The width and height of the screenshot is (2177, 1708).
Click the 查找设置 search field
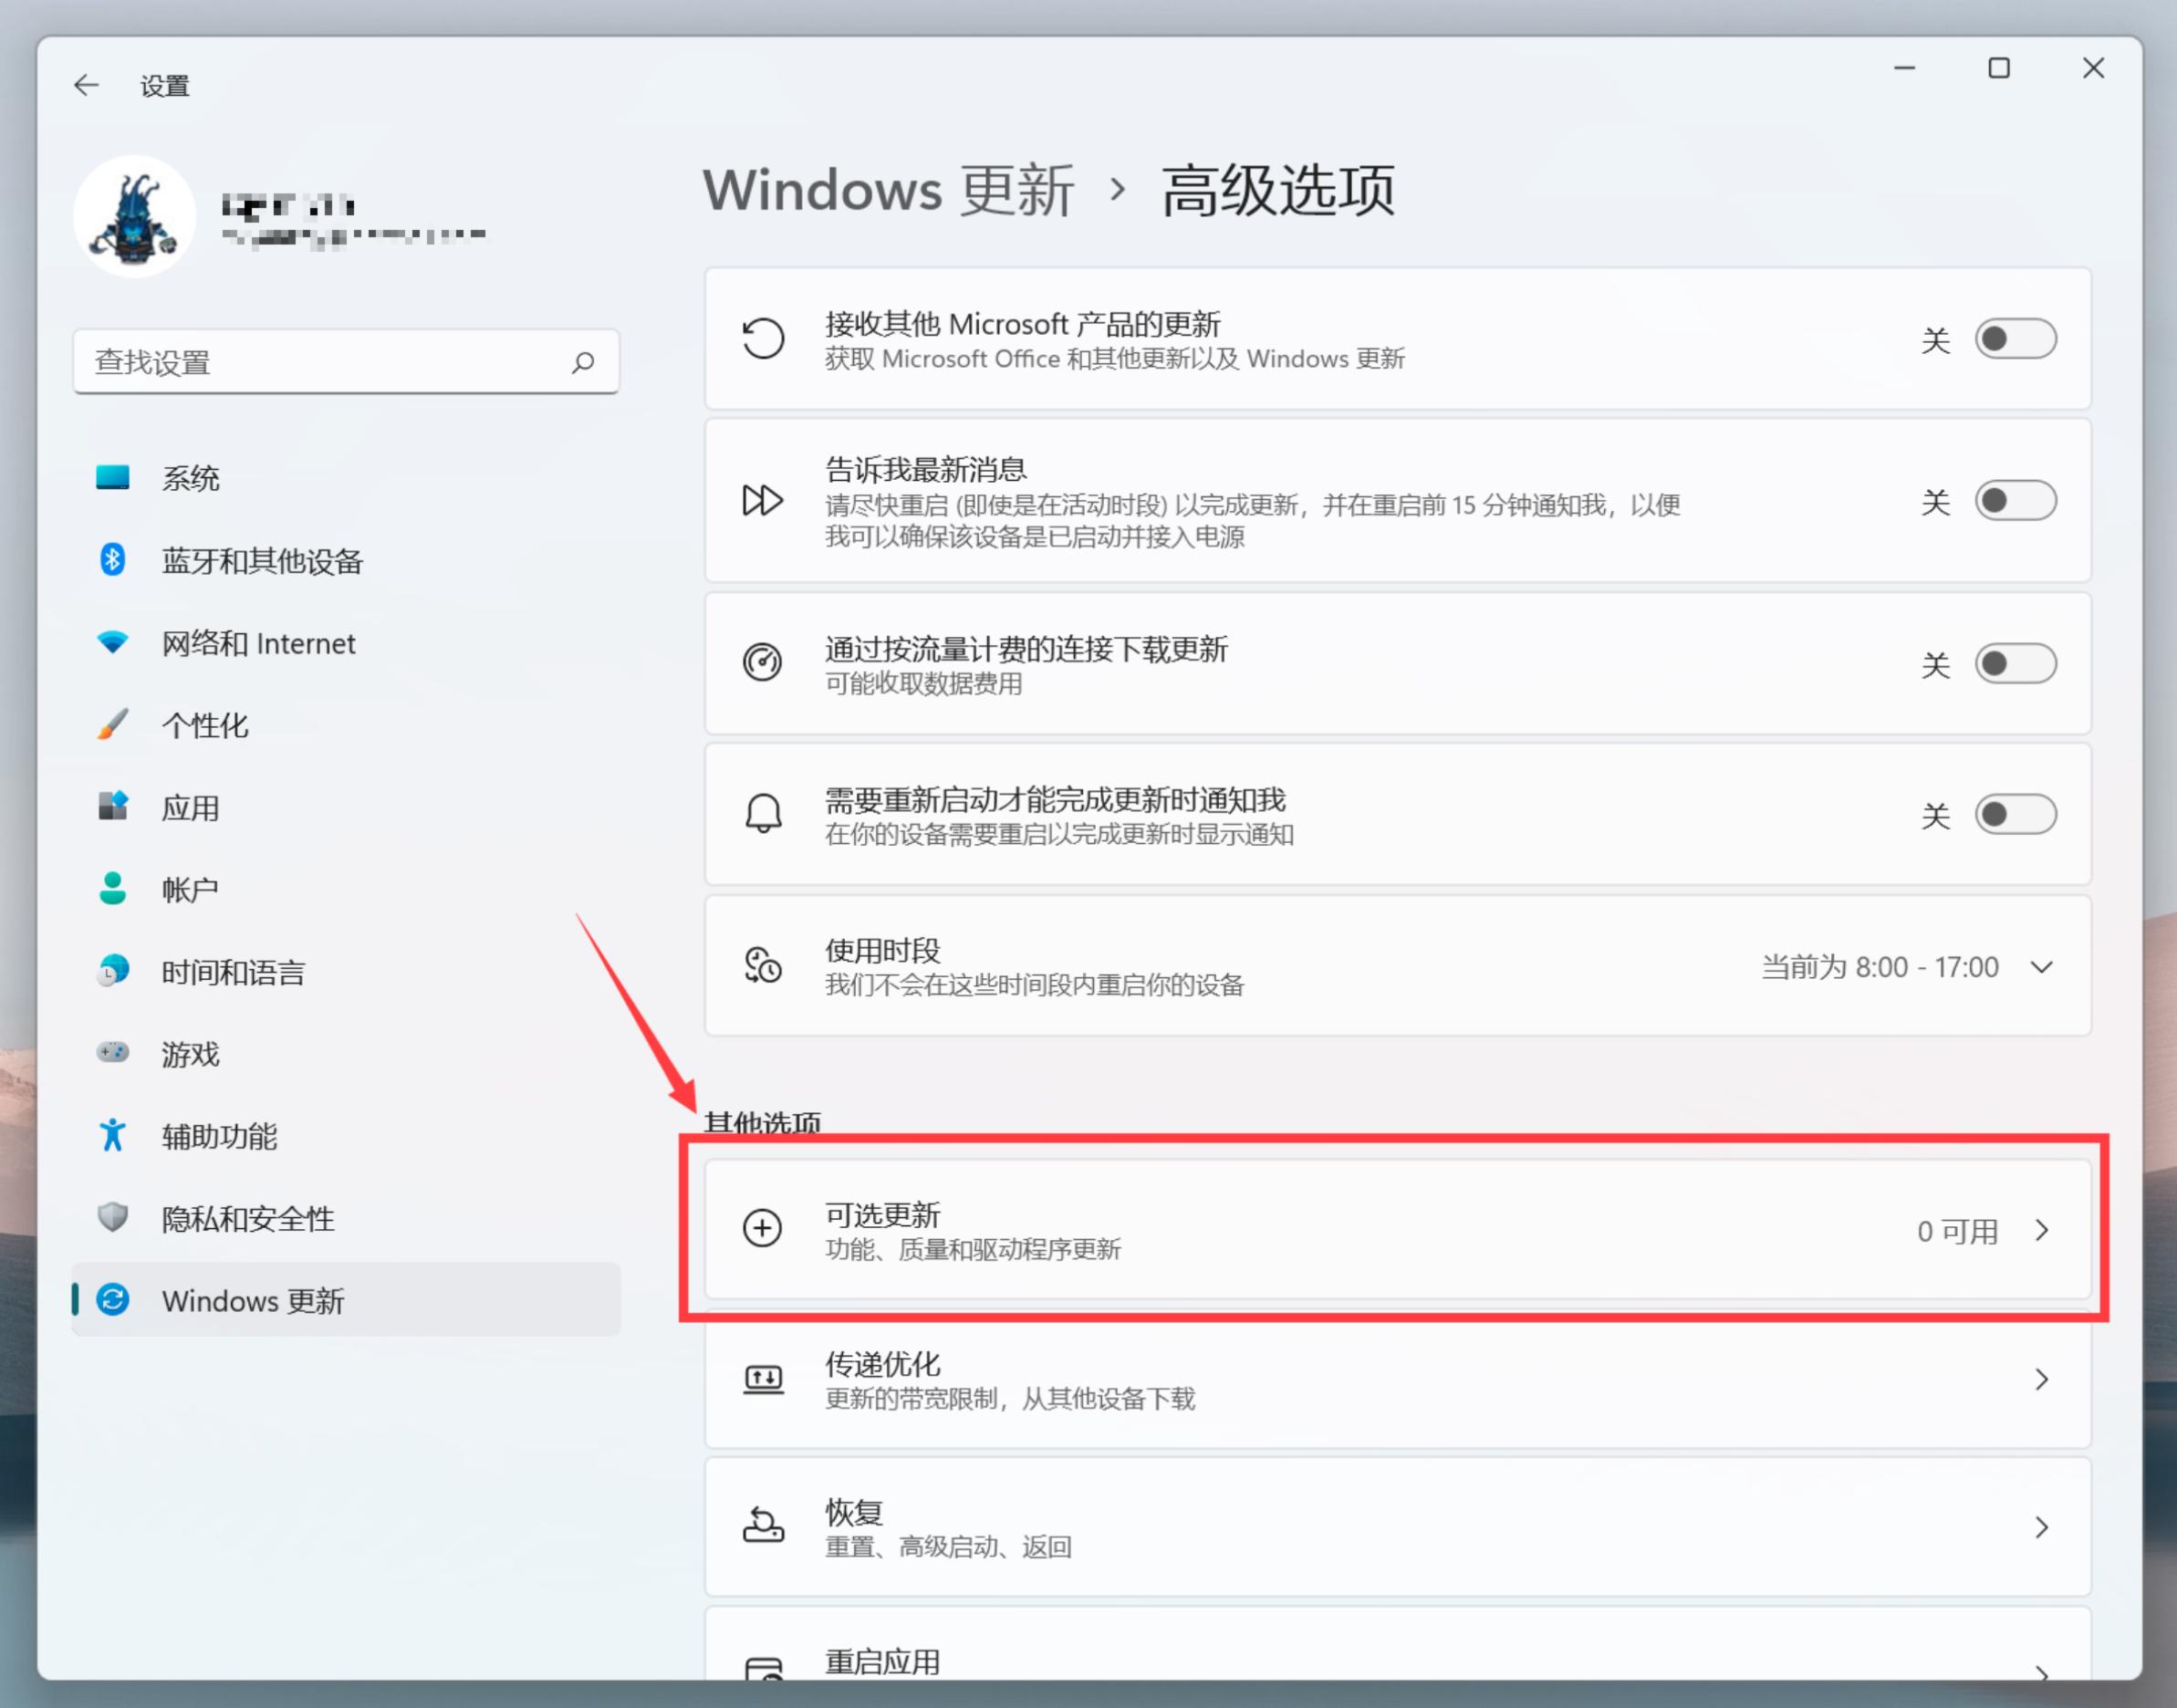click(x=345, y=362)
